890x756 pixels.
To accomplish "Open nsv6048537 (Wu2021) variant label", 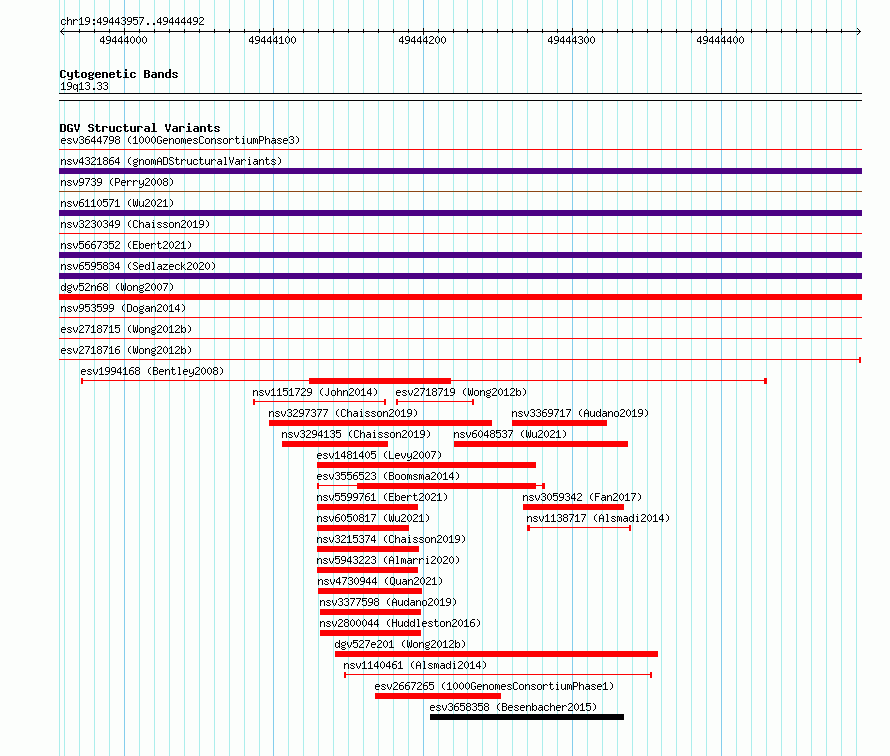I will (x=510, y=434).
